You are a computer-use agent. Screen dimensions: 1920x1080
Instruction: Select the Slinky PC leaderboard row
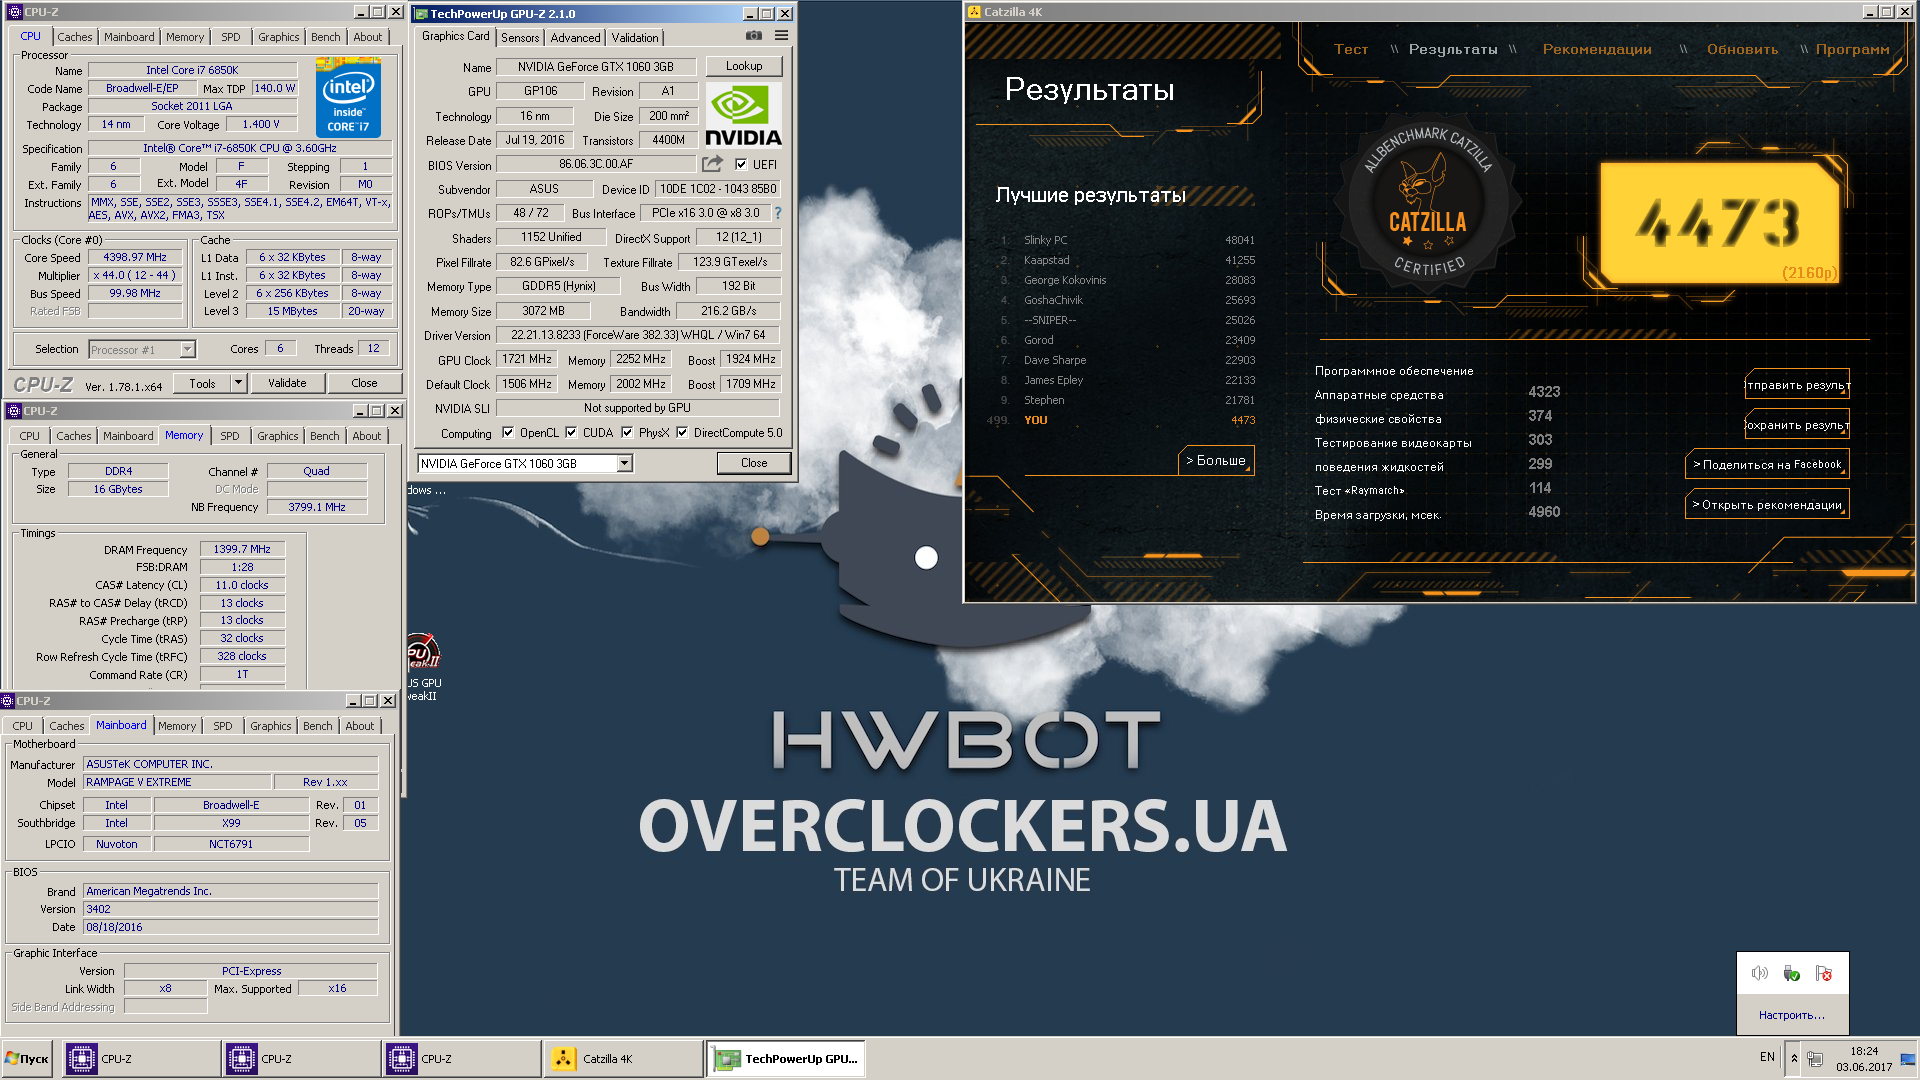[x=1127, y=240]
